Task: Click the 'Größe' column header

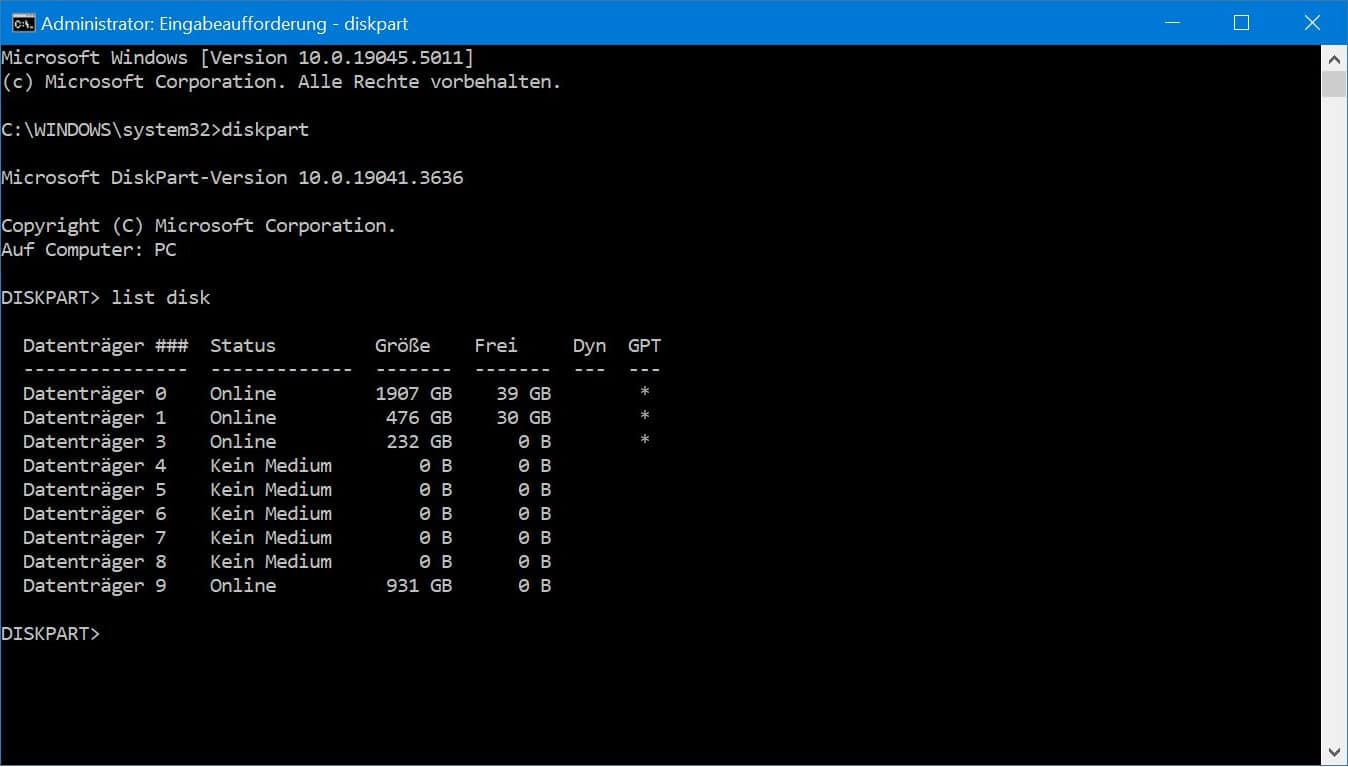Action: click(x=403, y=346)
